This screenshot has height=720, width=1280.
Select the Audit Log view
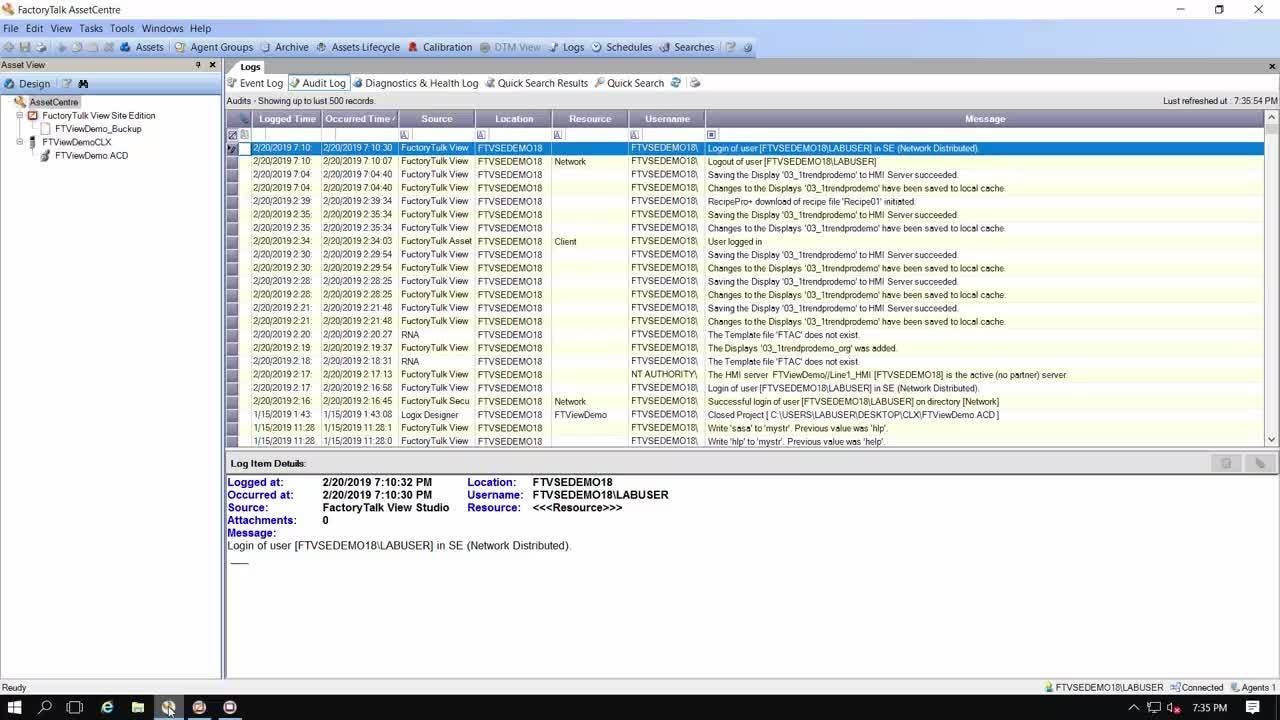tap(318, 83)
